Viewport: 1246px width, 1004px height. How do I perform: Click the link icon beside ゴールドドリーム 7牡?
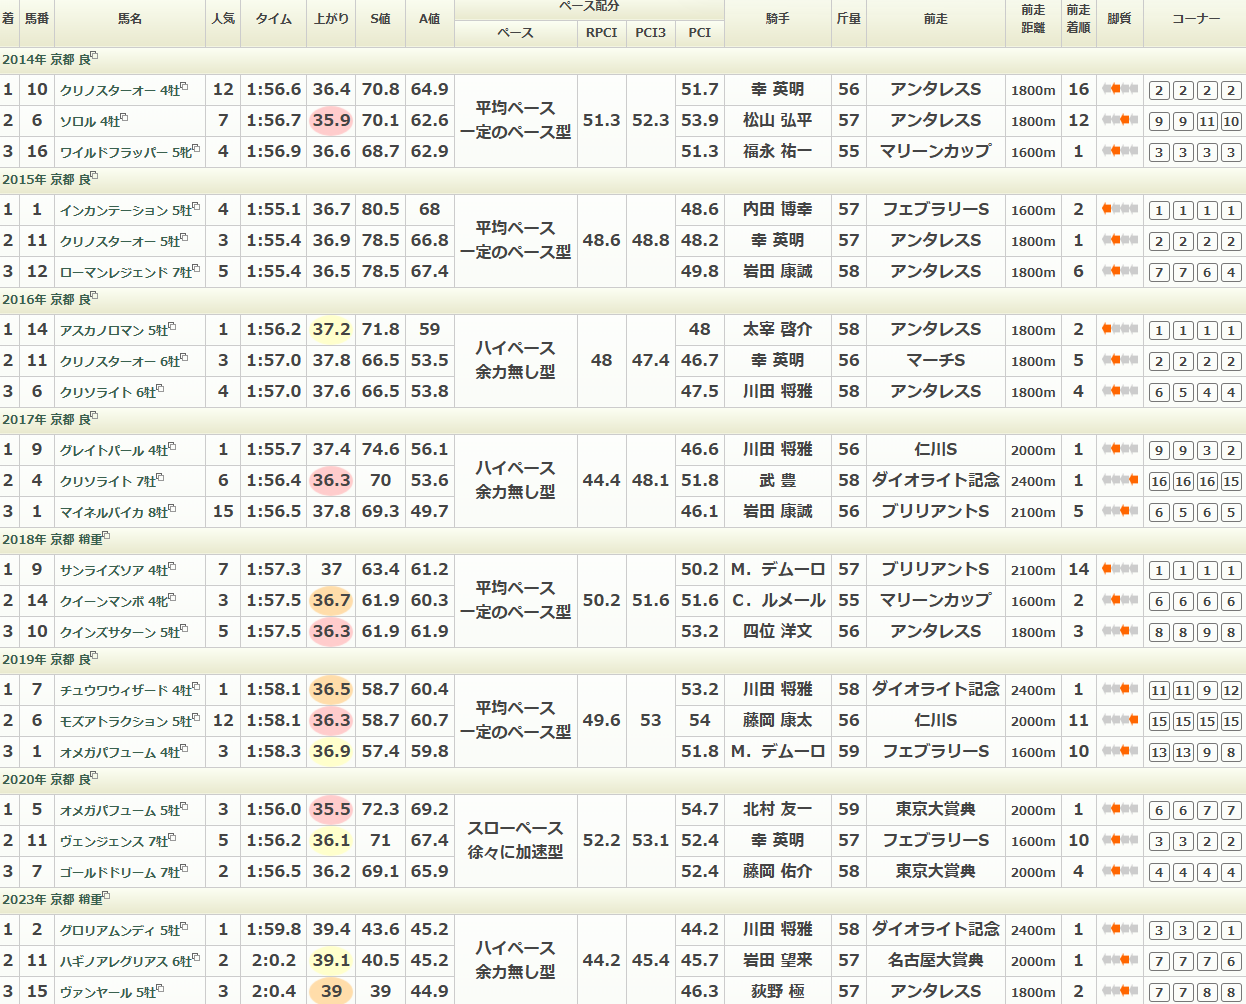pos(184,869)
